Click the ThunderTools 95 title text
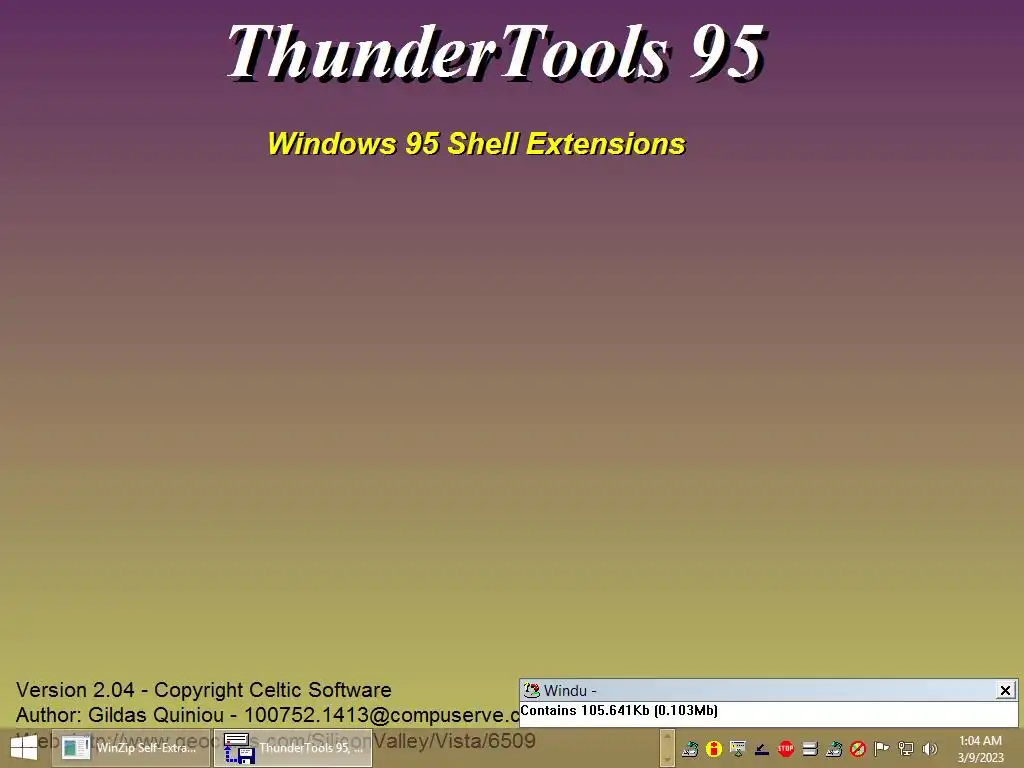1024x768 pixels. click(x=496, y=52)
